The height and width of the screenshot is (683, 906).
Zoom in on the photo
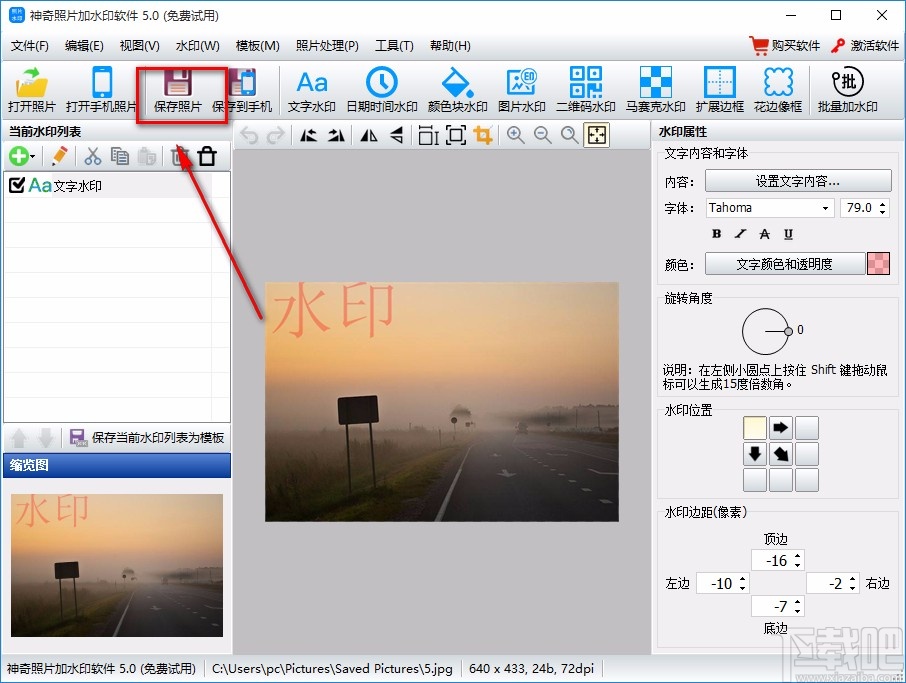(515, 136)
